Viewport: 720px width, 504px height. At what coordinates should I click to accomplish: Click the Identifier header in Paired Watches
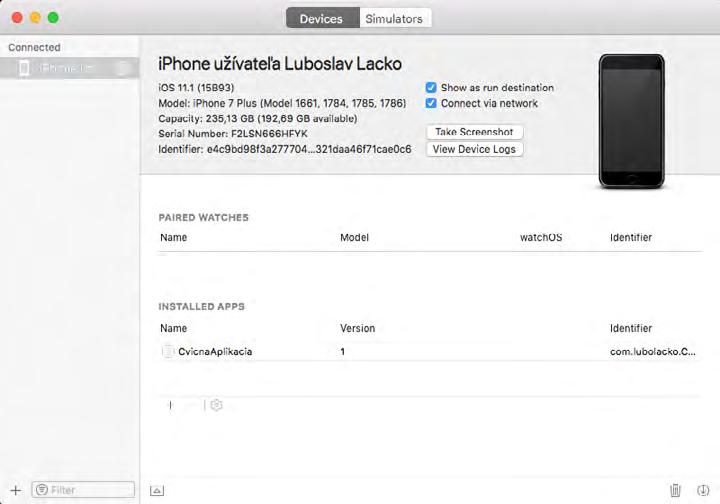pyautogui.click(x=631, y=238)
